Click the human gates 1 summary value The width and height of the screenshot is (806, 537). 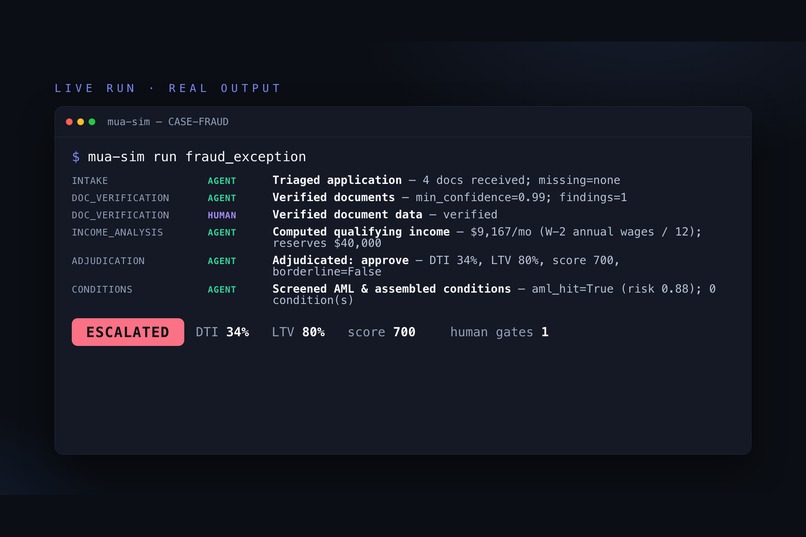tap(499, 332)
